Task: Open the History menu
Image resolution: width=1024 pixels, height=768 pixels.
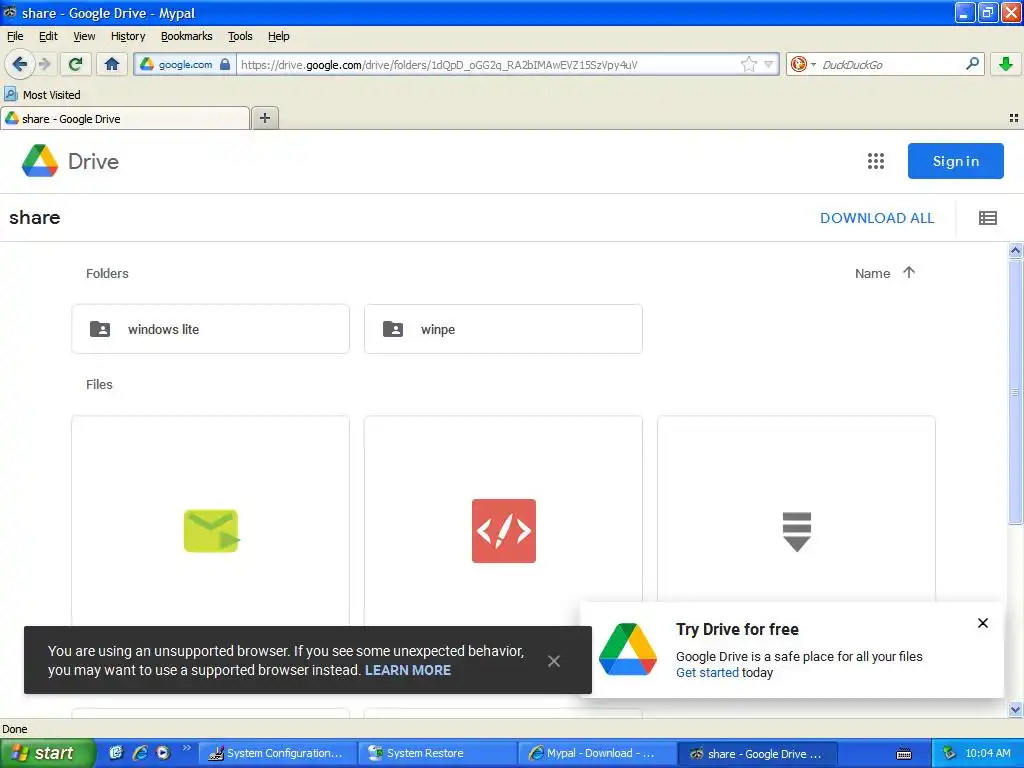Action: pos(128,36)
